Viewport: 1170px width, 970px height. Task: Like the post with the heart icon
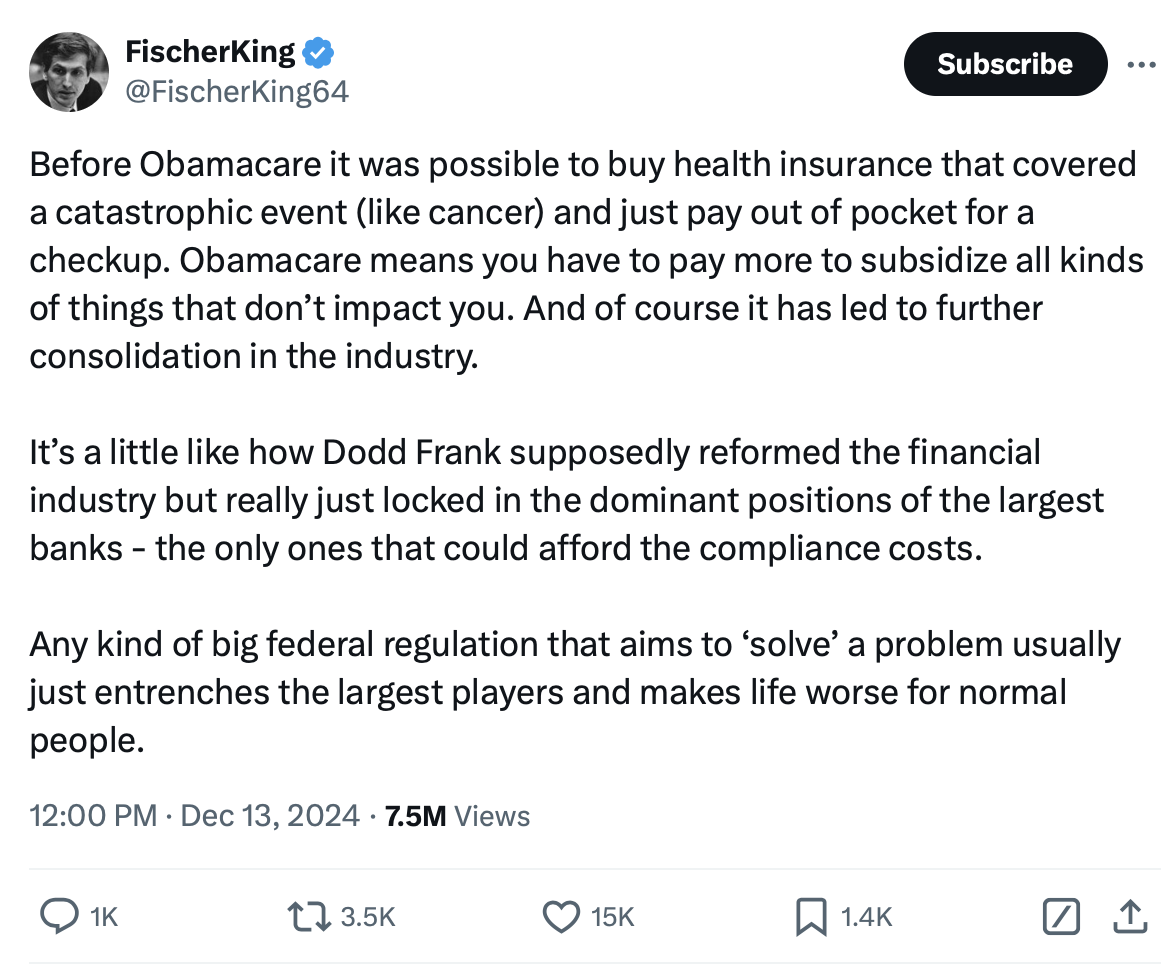coord(561,916)
